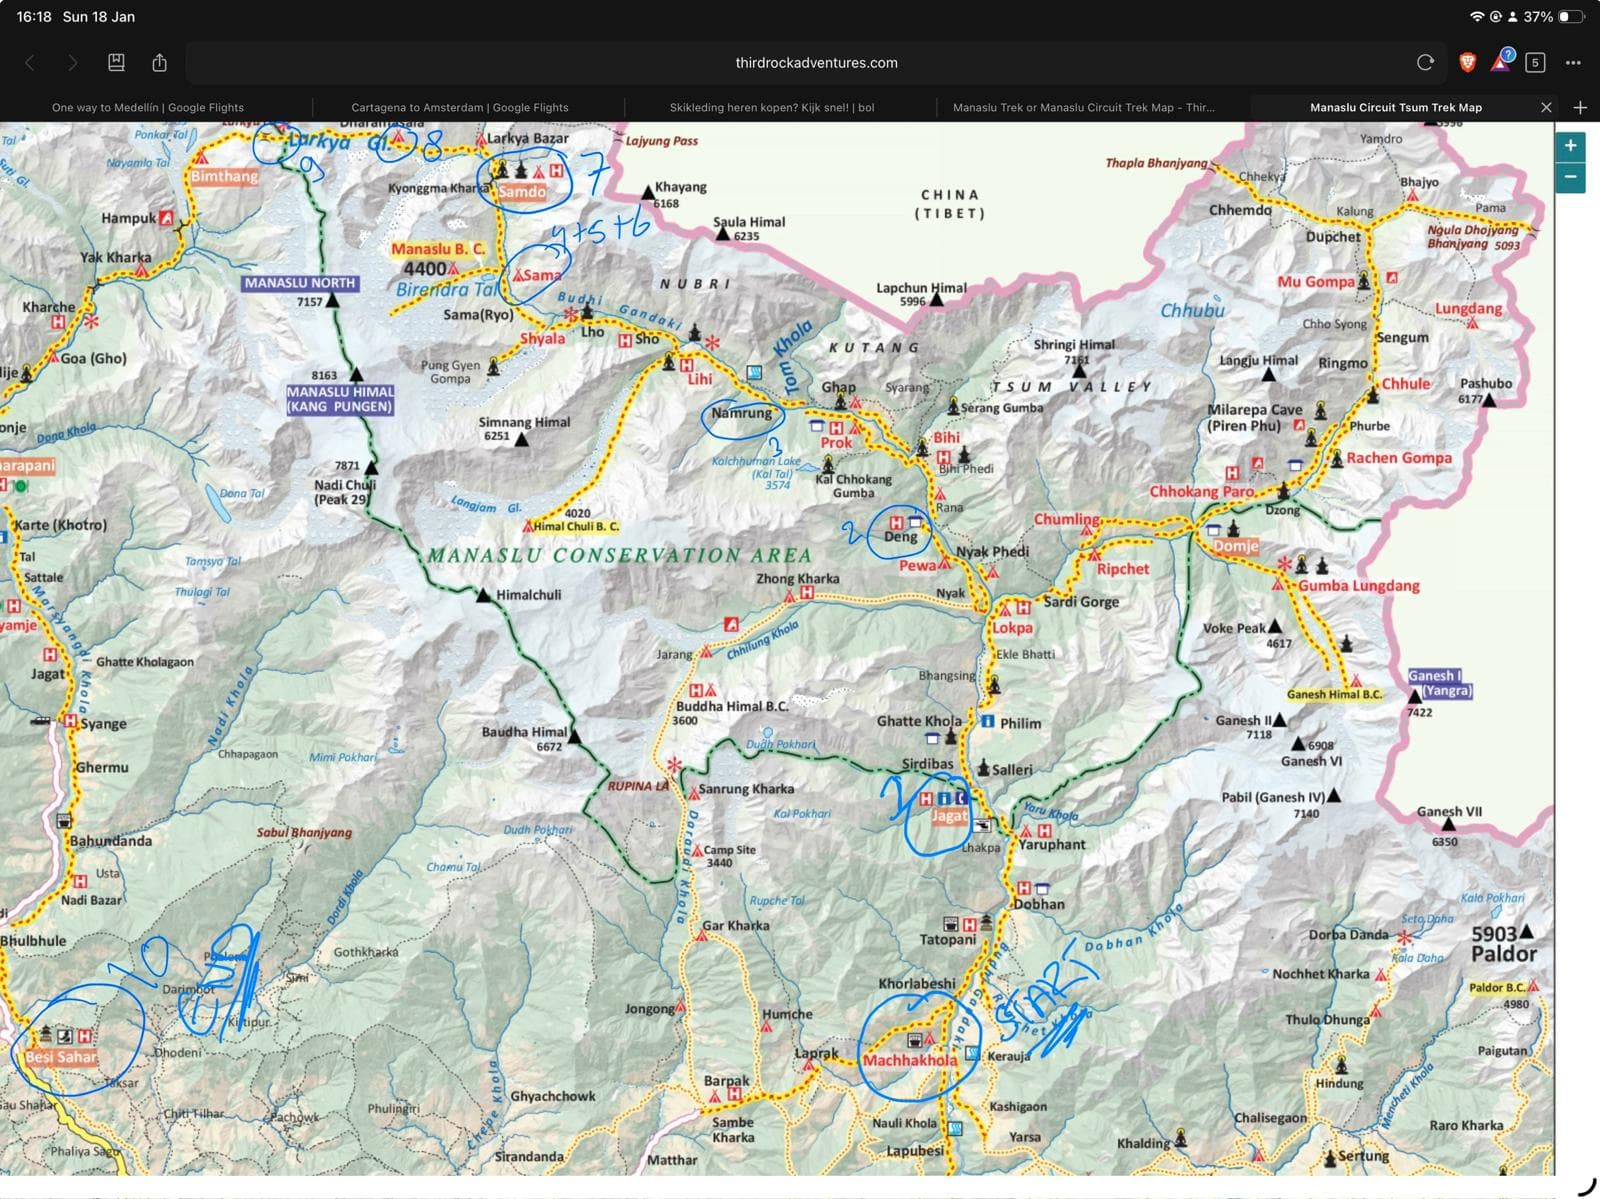Click the Chhokang Paro label
This screenshot has height=1199, width=1600.
click(1202, 492)
